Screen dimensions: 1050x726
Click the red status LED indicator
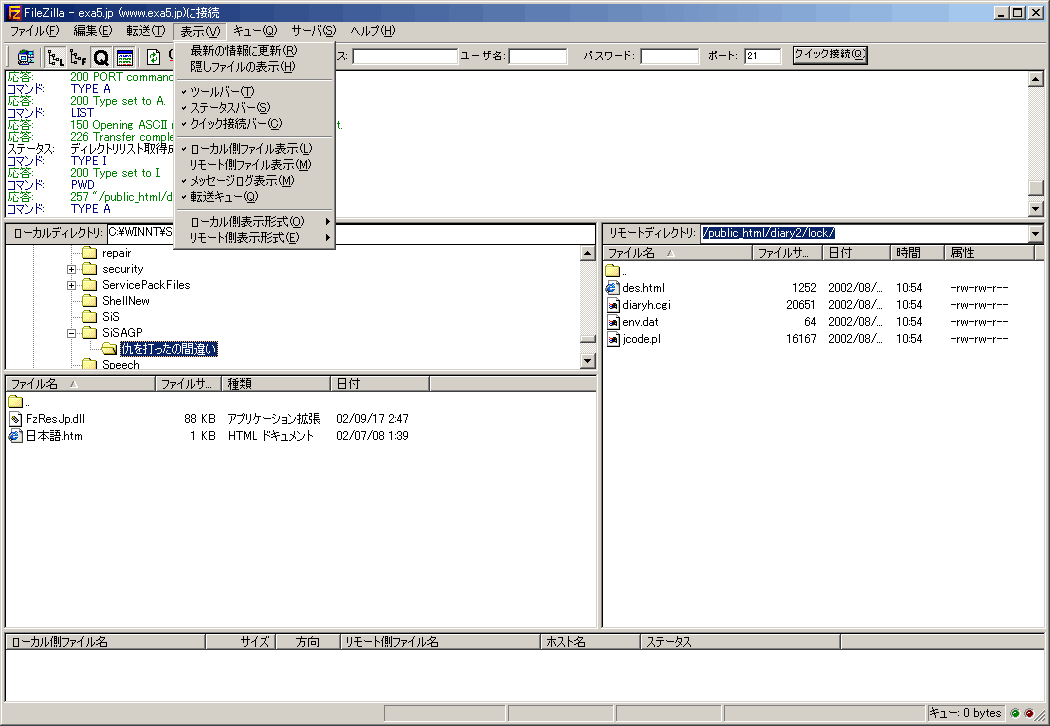tap(1029, 713)
